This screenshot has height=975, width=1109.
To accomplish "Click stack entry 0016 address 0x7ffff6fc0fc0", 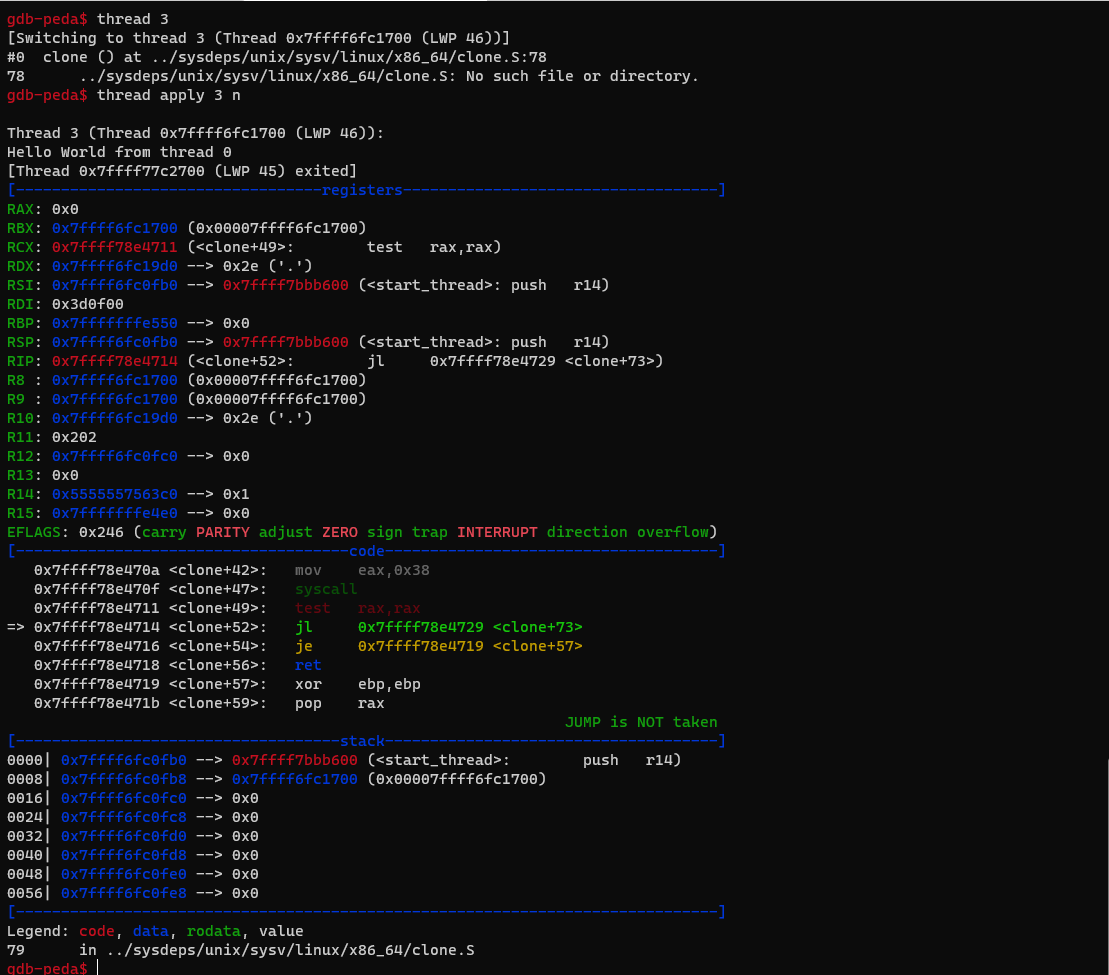I will coord(124,799).
